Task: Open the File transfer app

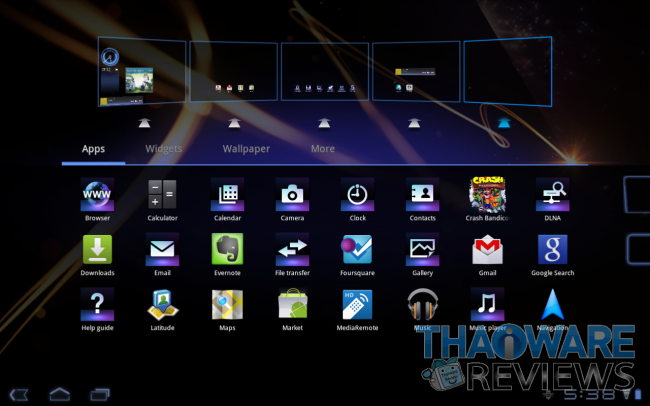Action: pos(292,255)
